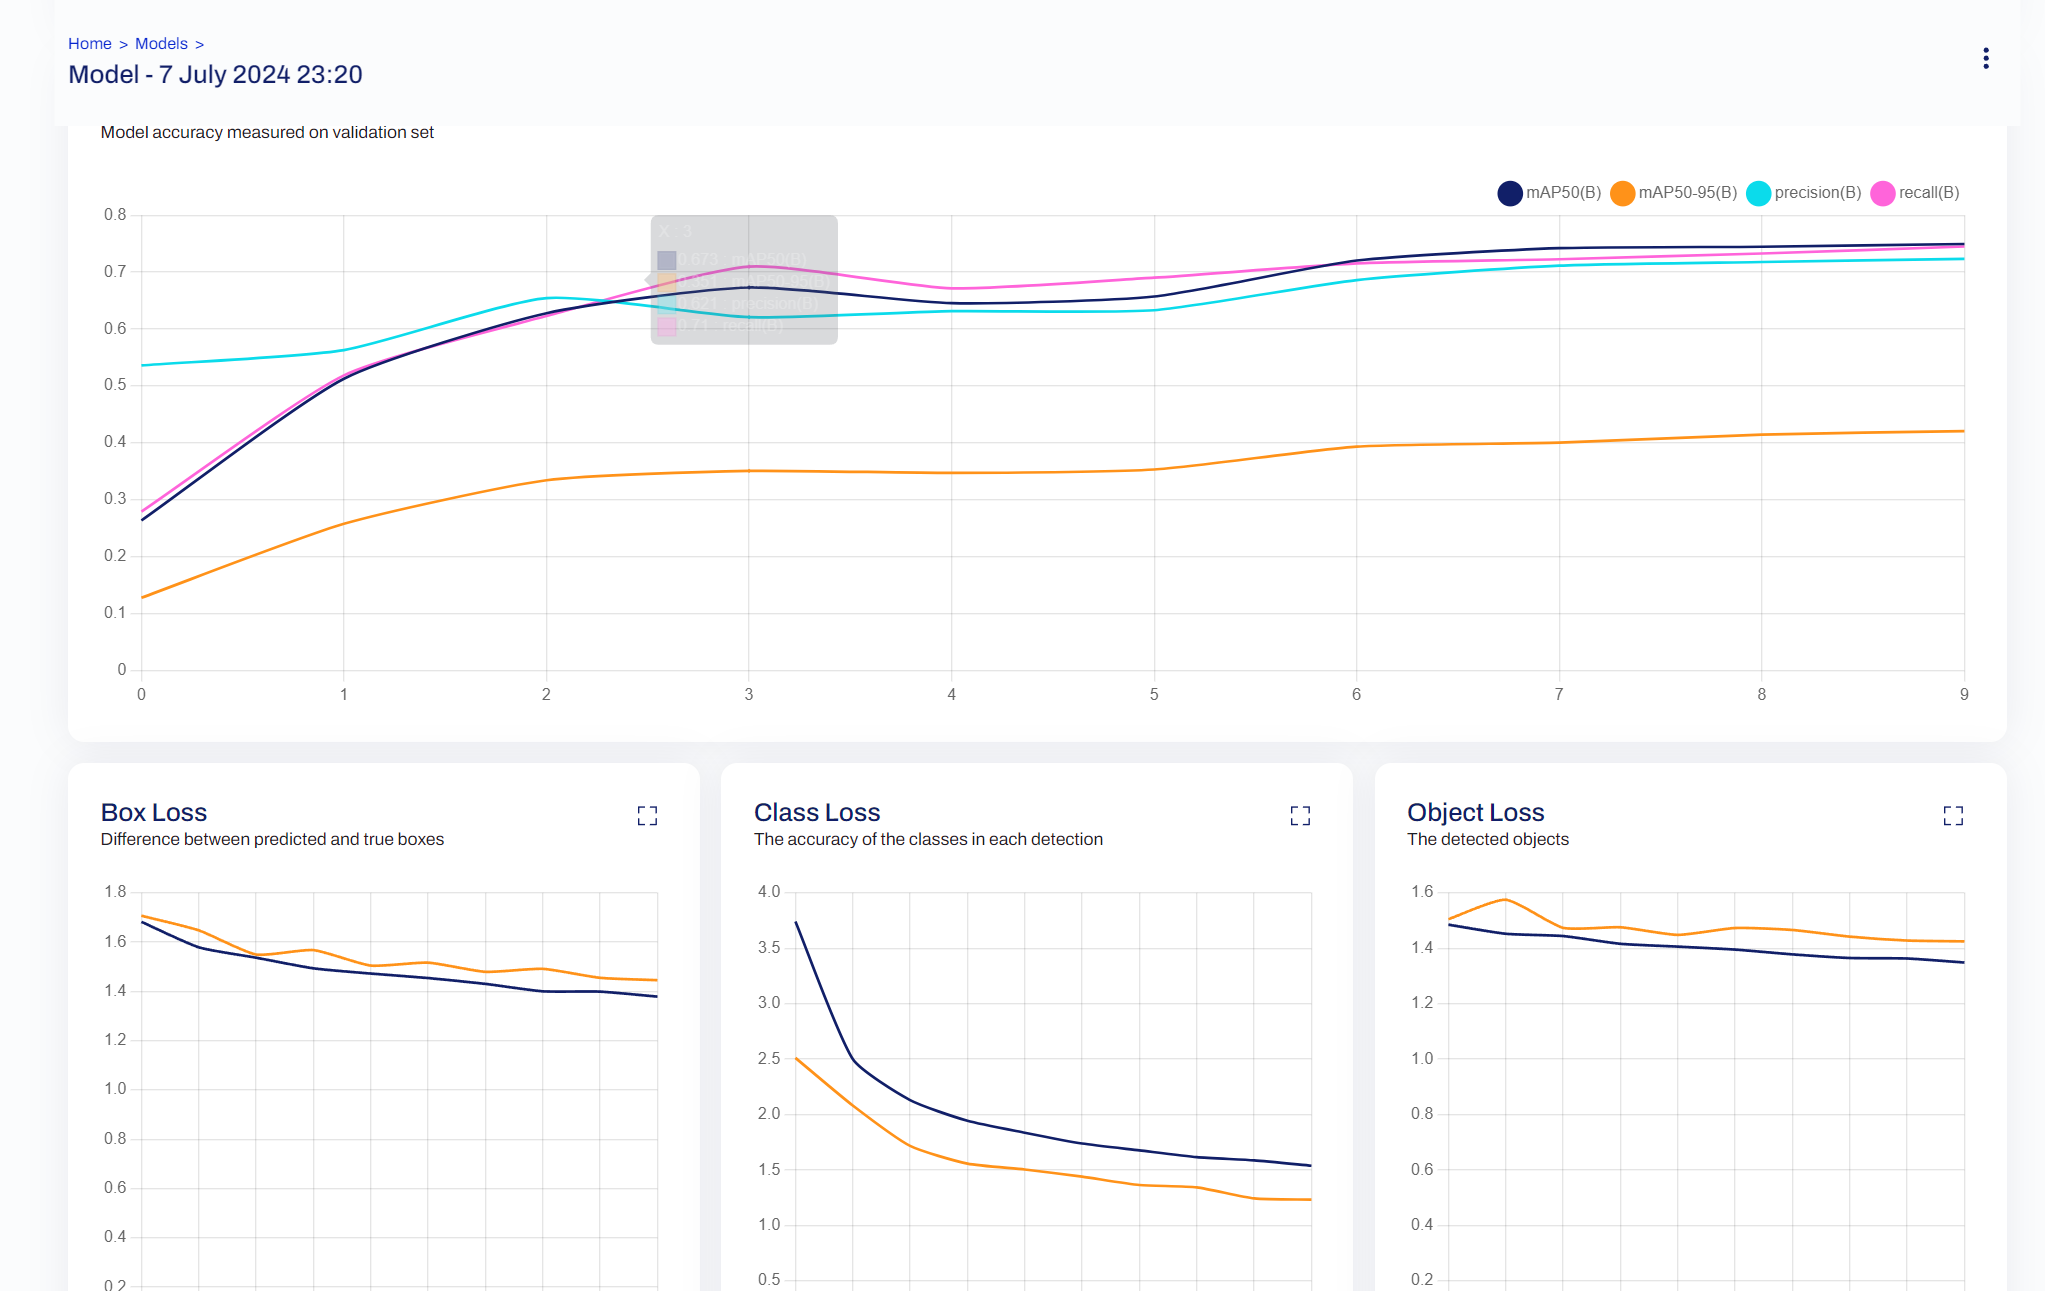The height and width of the screenshot is (1291, 2045).
Task: Click the Box Loss chart heading
Action: [x=154, y=812]
